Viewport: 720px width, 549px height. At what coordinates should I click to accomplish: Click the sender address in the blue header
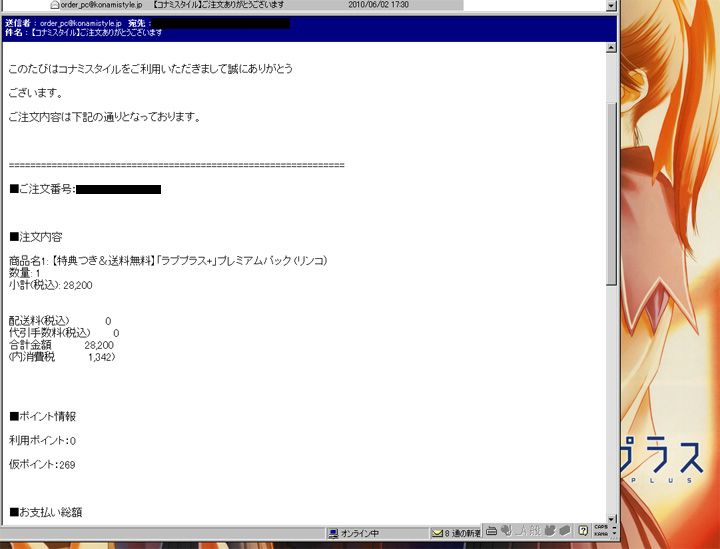[x=81, y=23]
